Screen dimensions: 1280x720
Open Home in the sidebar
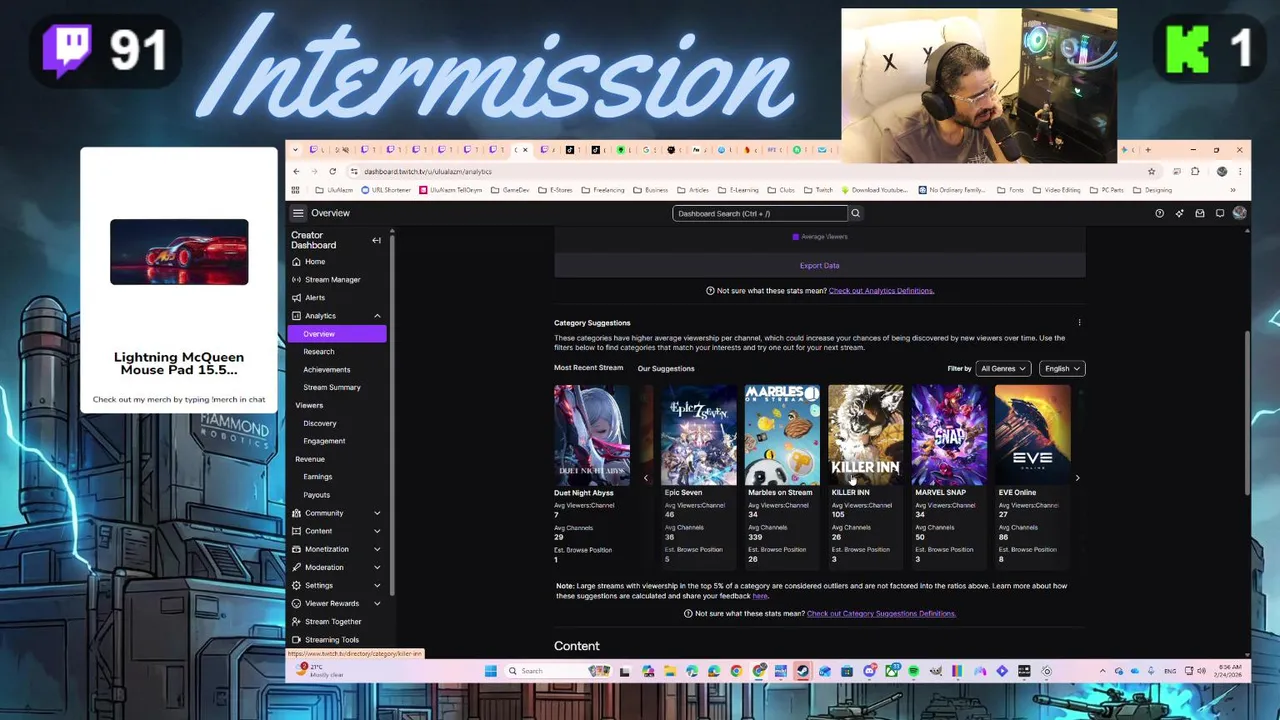[x=315, y=262]
